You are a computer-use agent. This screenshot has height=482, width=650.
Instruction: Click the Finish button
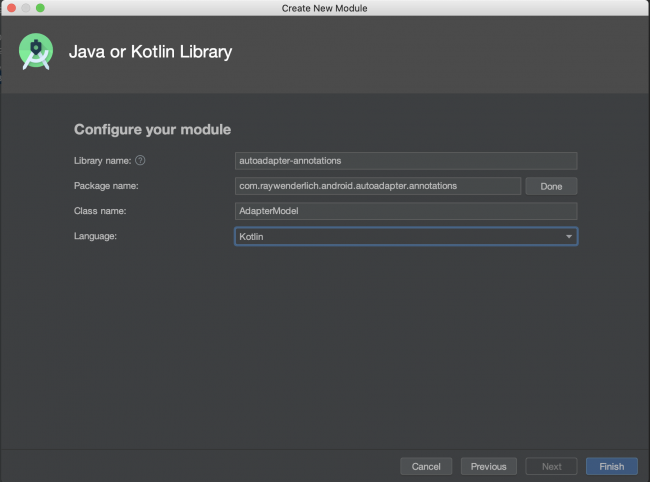pyautogui.click(x=611, y=466)
